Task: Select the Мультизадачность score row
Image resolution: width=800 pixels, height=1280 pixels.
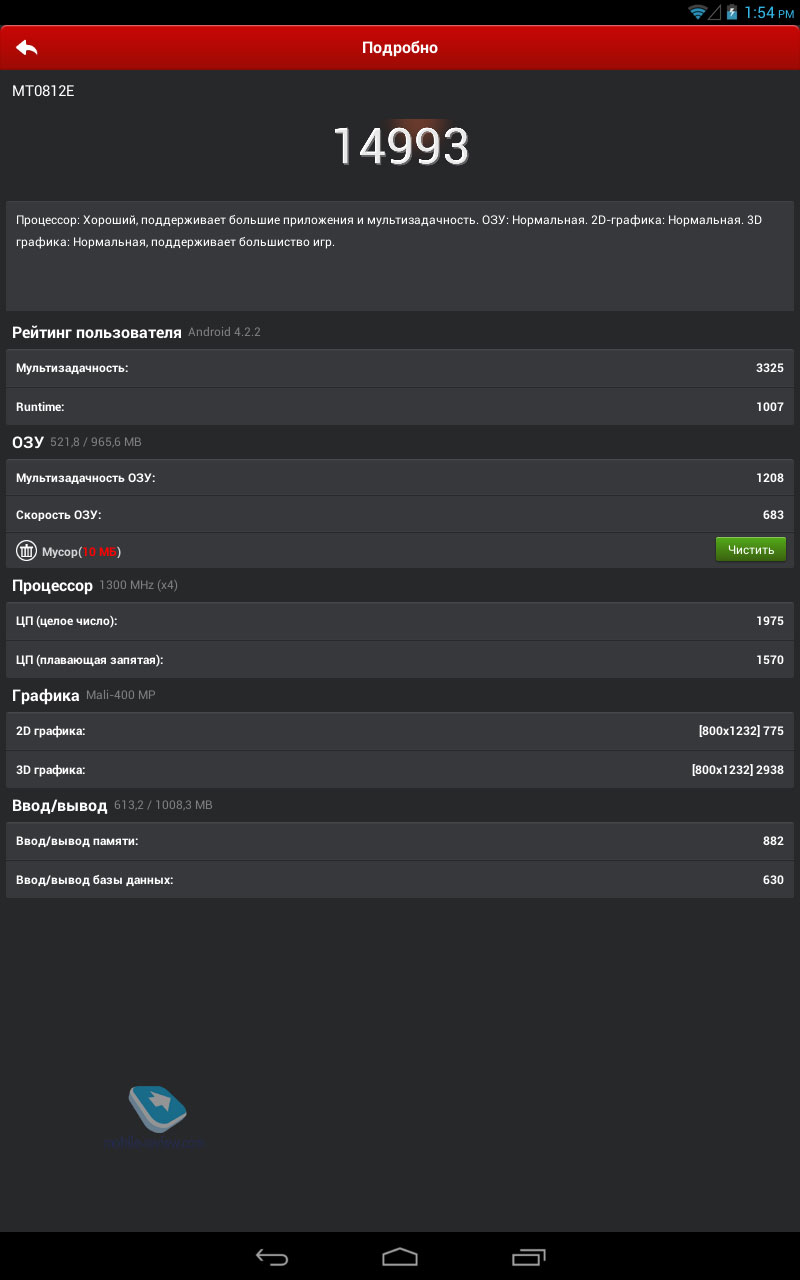Action: pos(400,368)
